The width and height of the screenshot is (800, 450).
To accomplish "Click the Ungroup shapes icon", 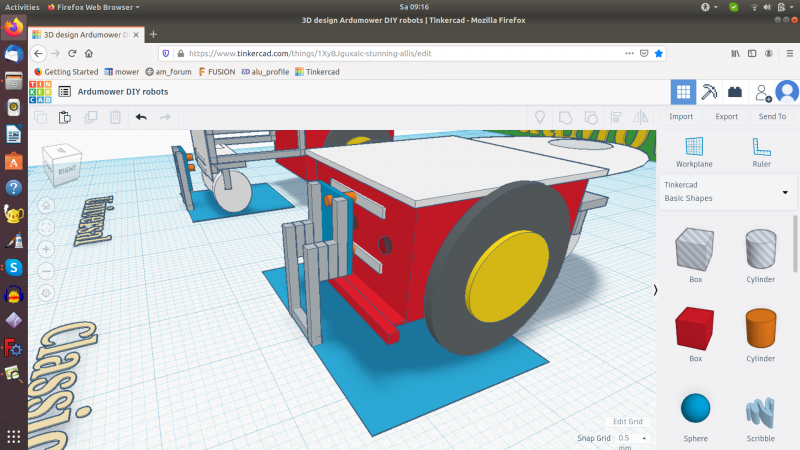I will coord(591,117).
